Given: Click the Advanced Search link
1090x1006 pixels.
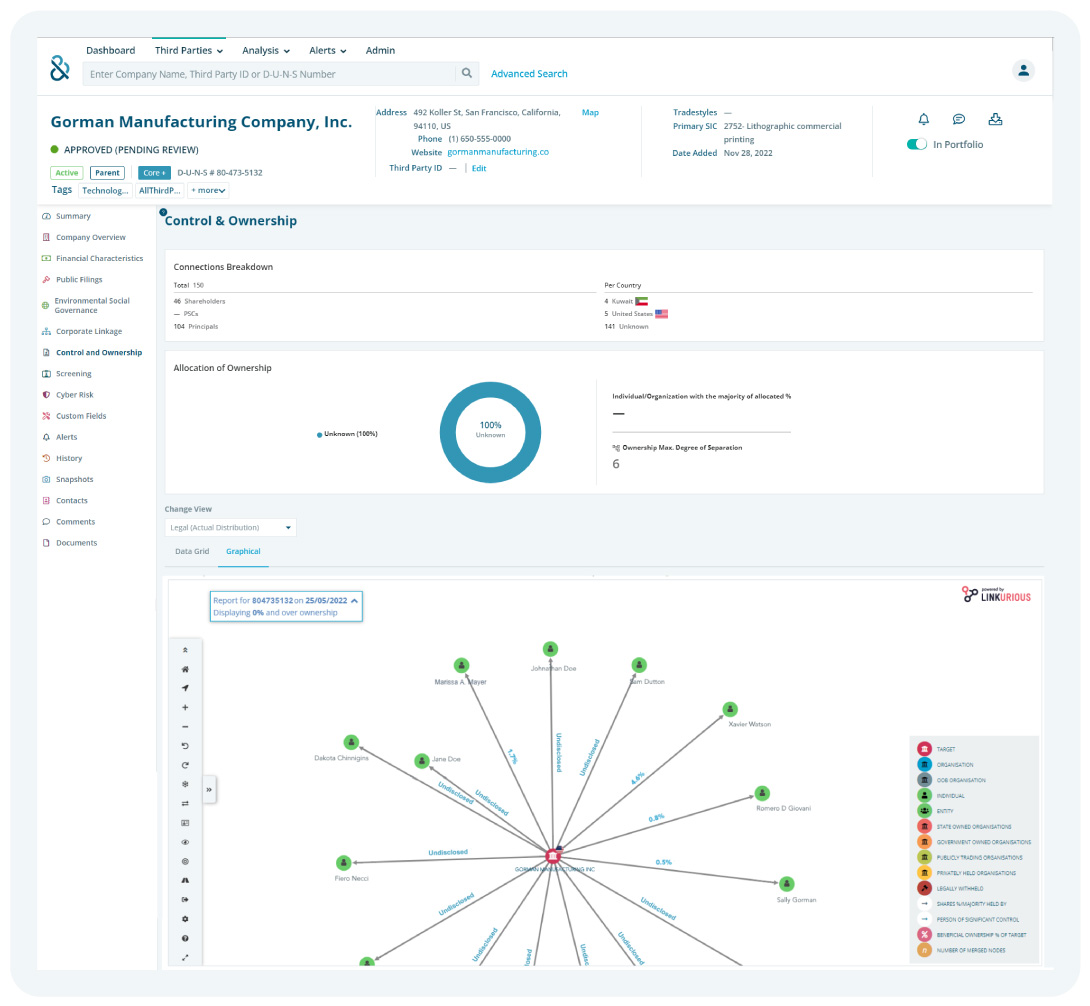Looking at the screenshot, I should point(529,74).
